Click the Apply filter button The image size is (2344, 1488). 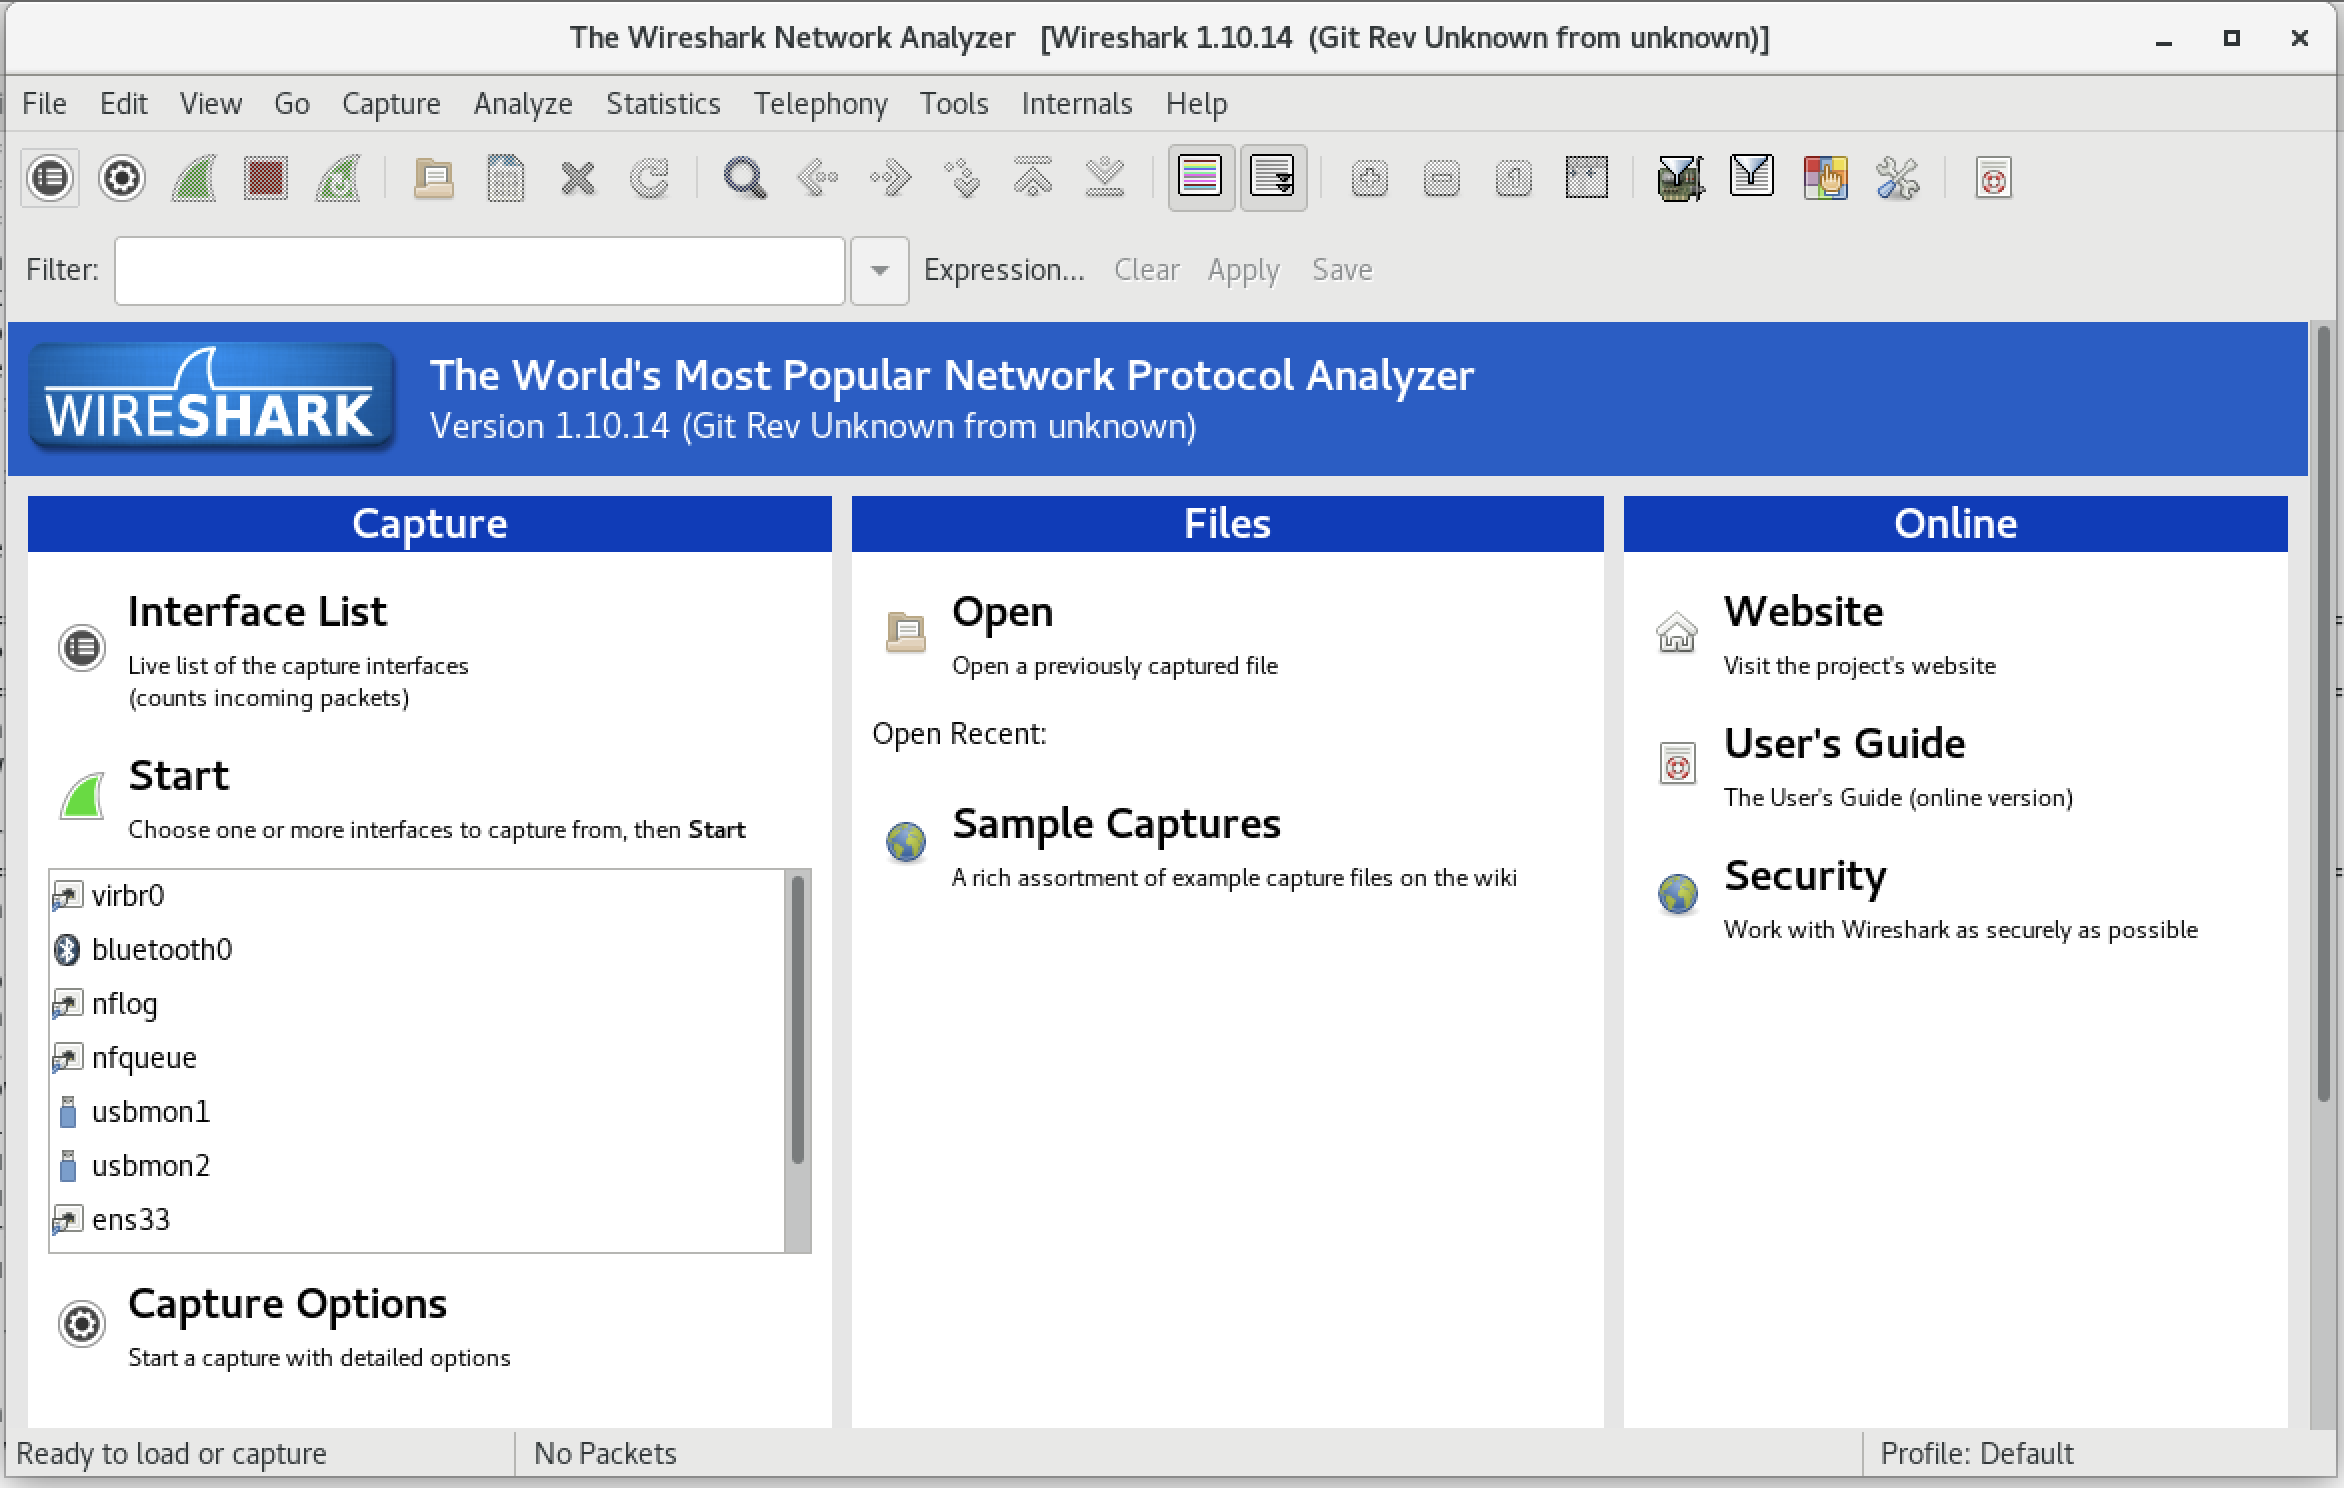[x=1243, y=270]
